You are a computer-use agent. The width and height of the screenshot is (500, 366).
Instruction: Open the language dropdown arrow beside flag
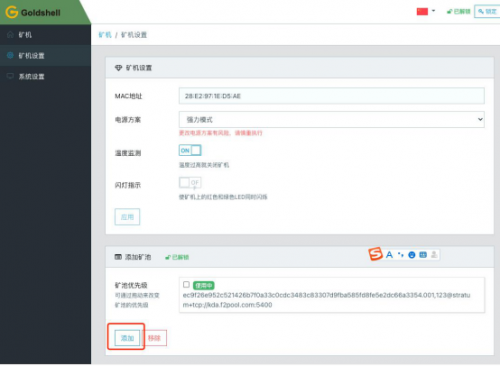(x=433, y=11)
